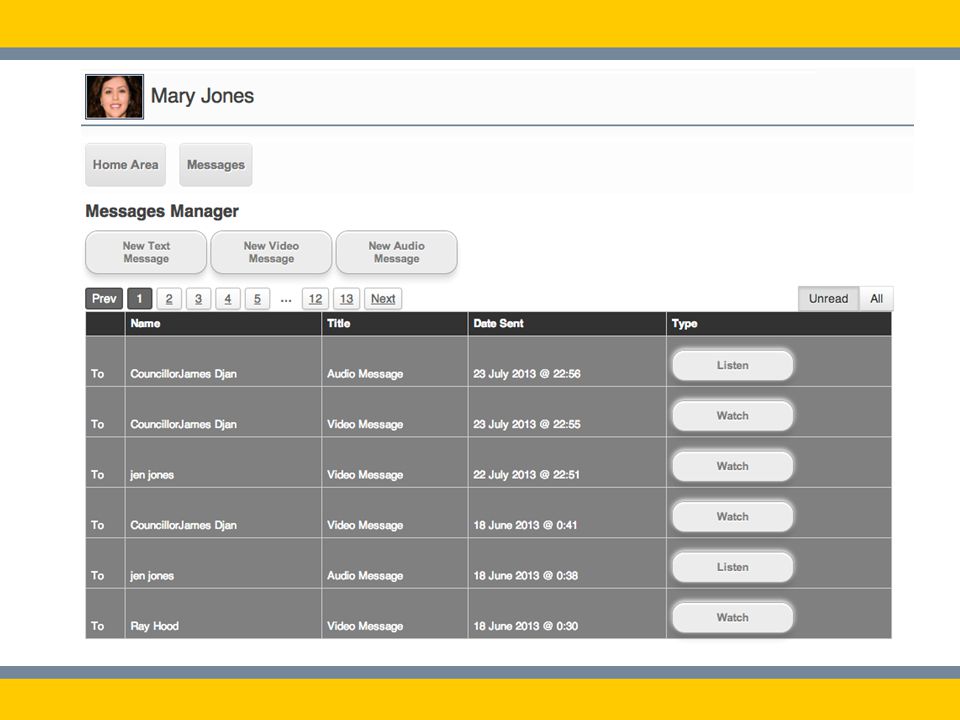Select page 1 in pagination
The width and height of the screenshot is (960, 720).
click(140, 299)
